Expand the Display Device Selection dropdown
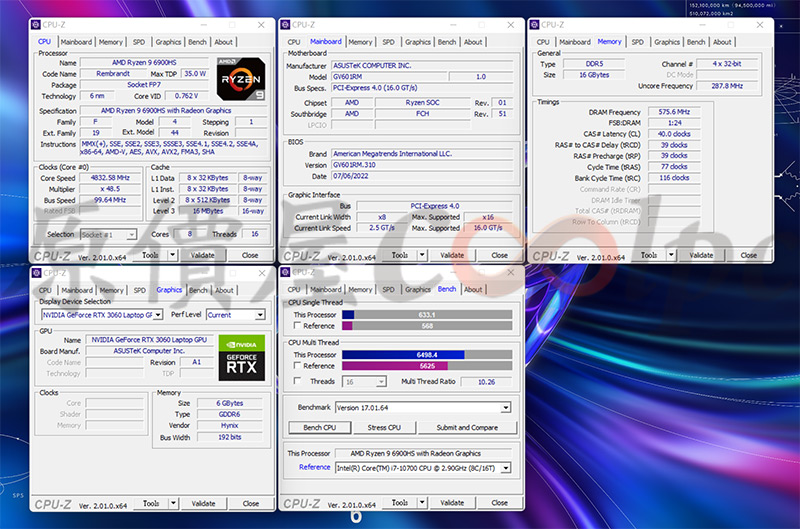Viewport: 800px width, 529px height. point(158,315)
